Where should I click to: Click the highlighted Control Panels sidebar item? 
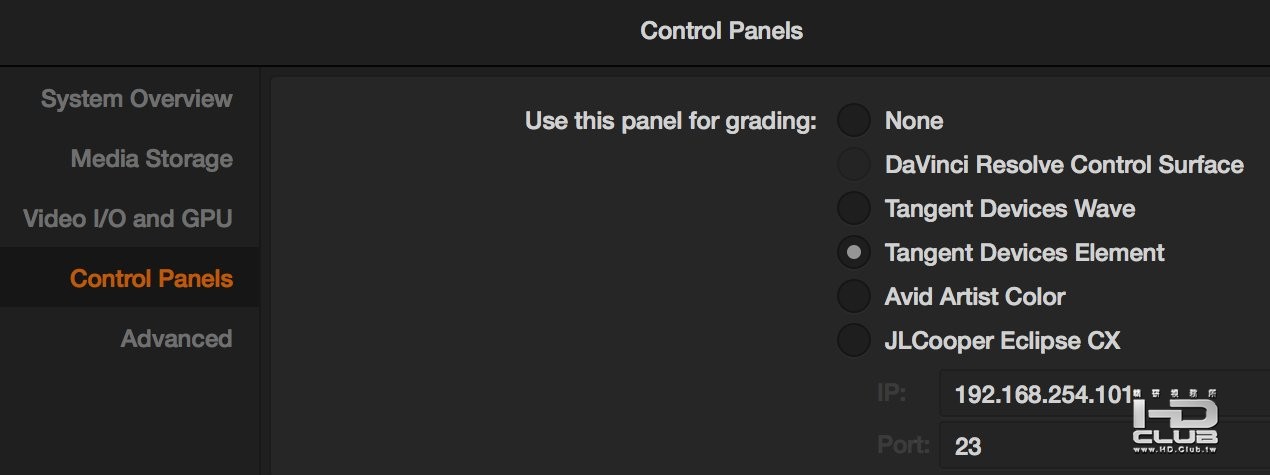coord(151,278)
